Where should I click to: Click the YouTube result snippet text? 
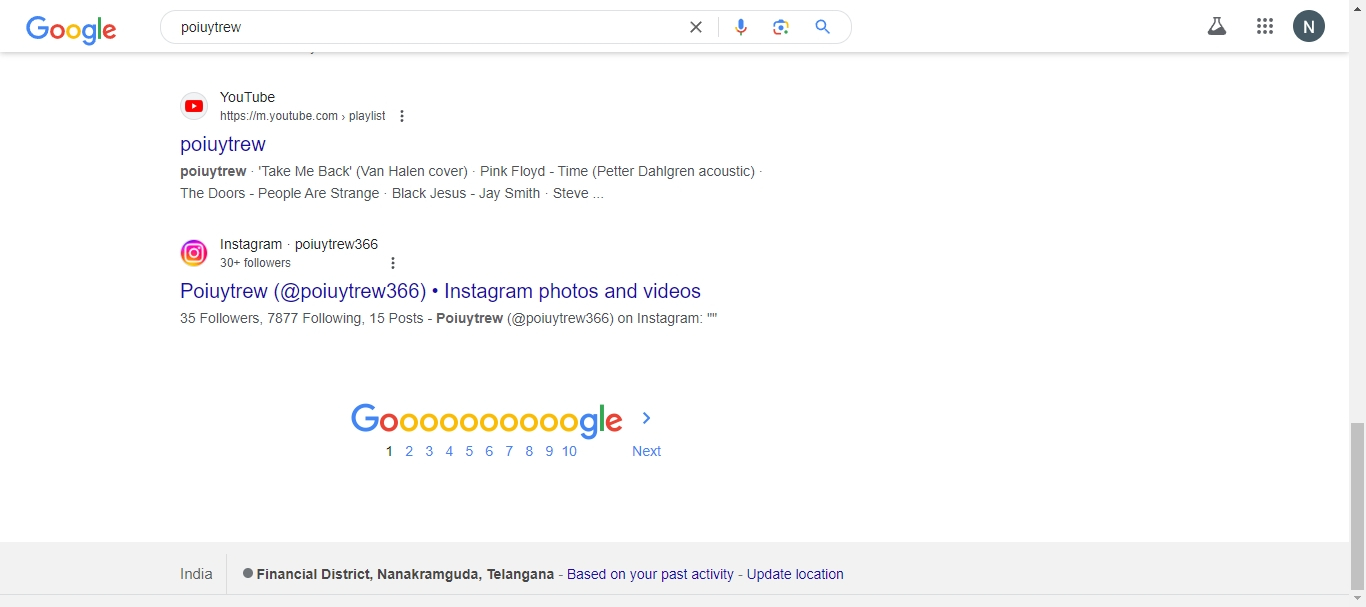[x=471, y=182]
